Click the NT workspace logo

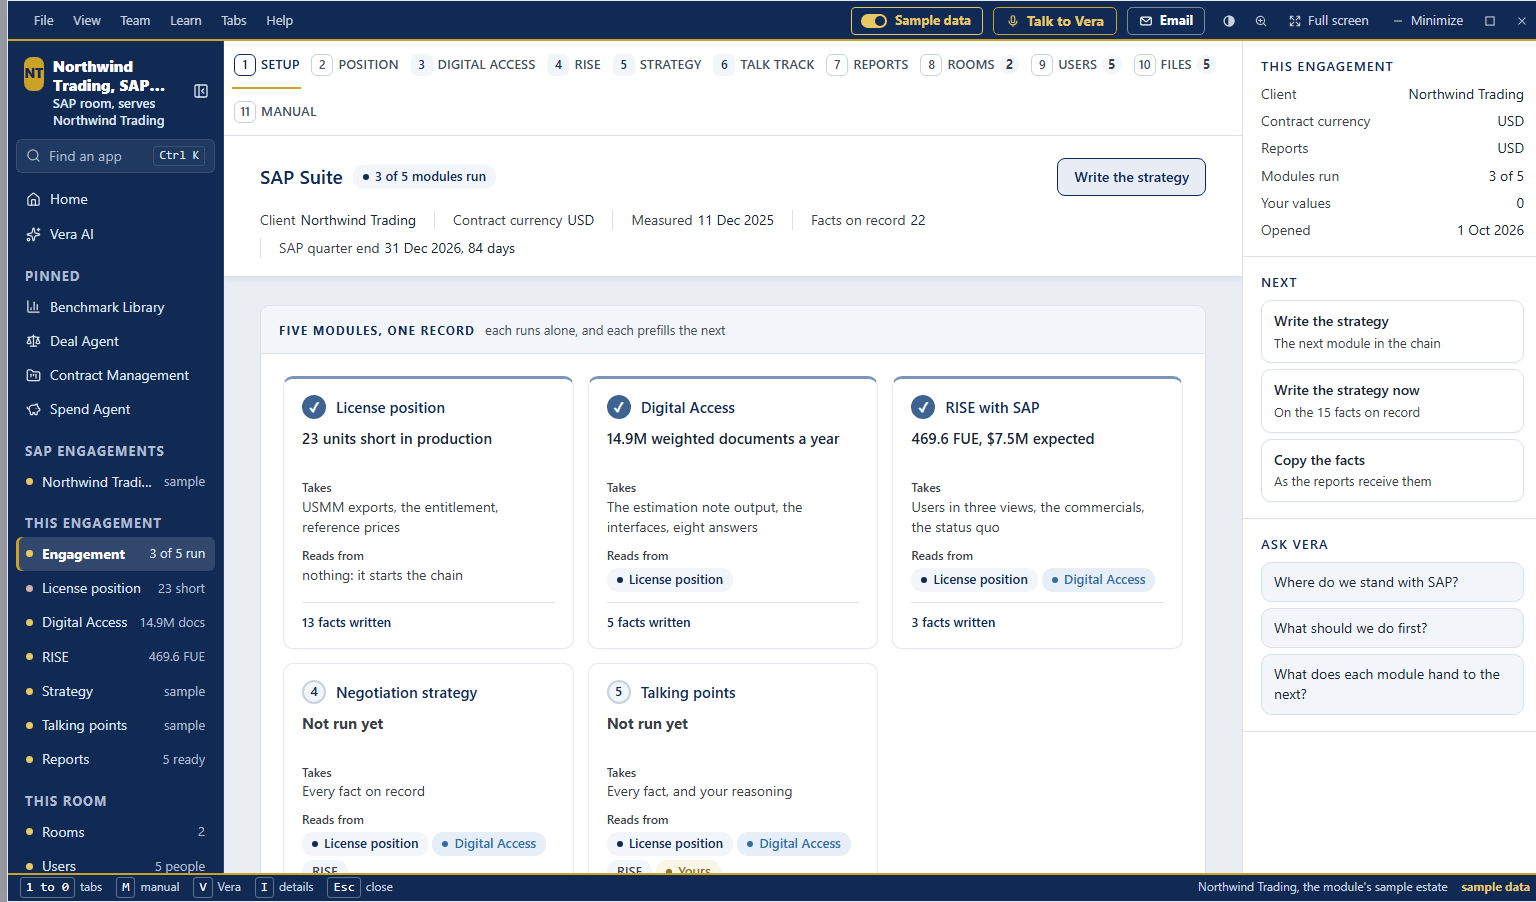[x=34, y=74]
